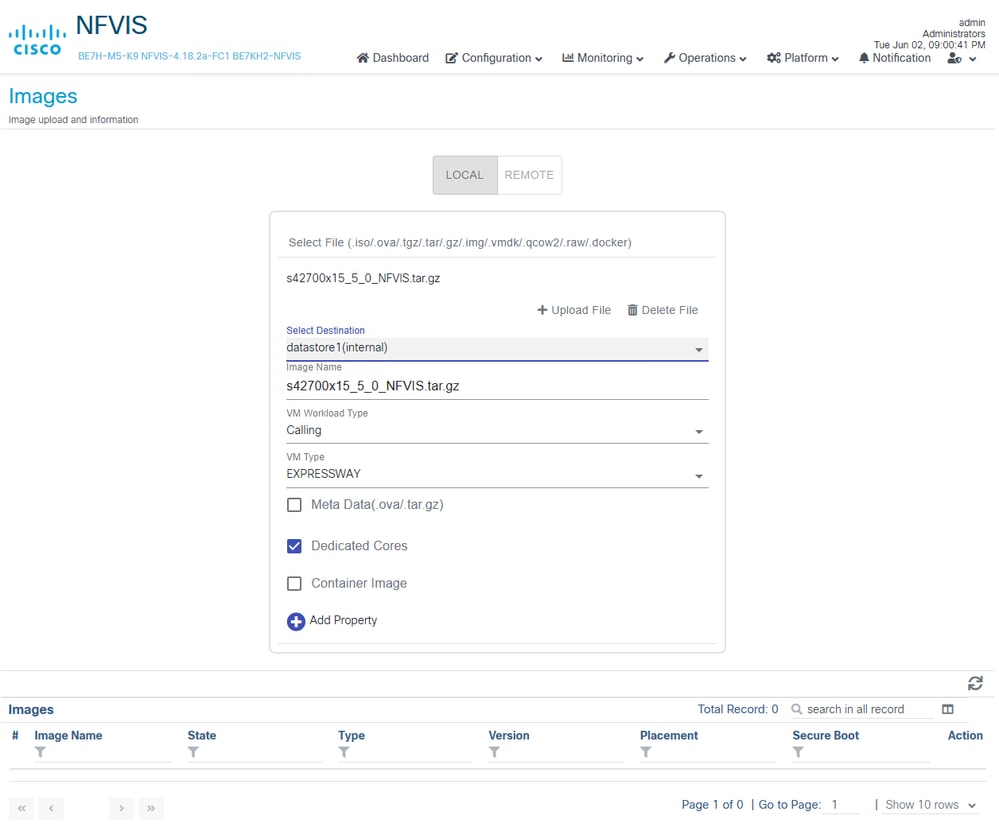
Task: Open the Dashboard page
Action: [392, 58]
